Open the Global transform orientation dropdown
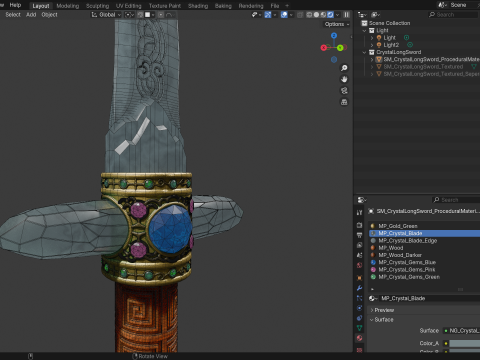The width and height of the screenshot is (480, 360). [x=106, y=15]
